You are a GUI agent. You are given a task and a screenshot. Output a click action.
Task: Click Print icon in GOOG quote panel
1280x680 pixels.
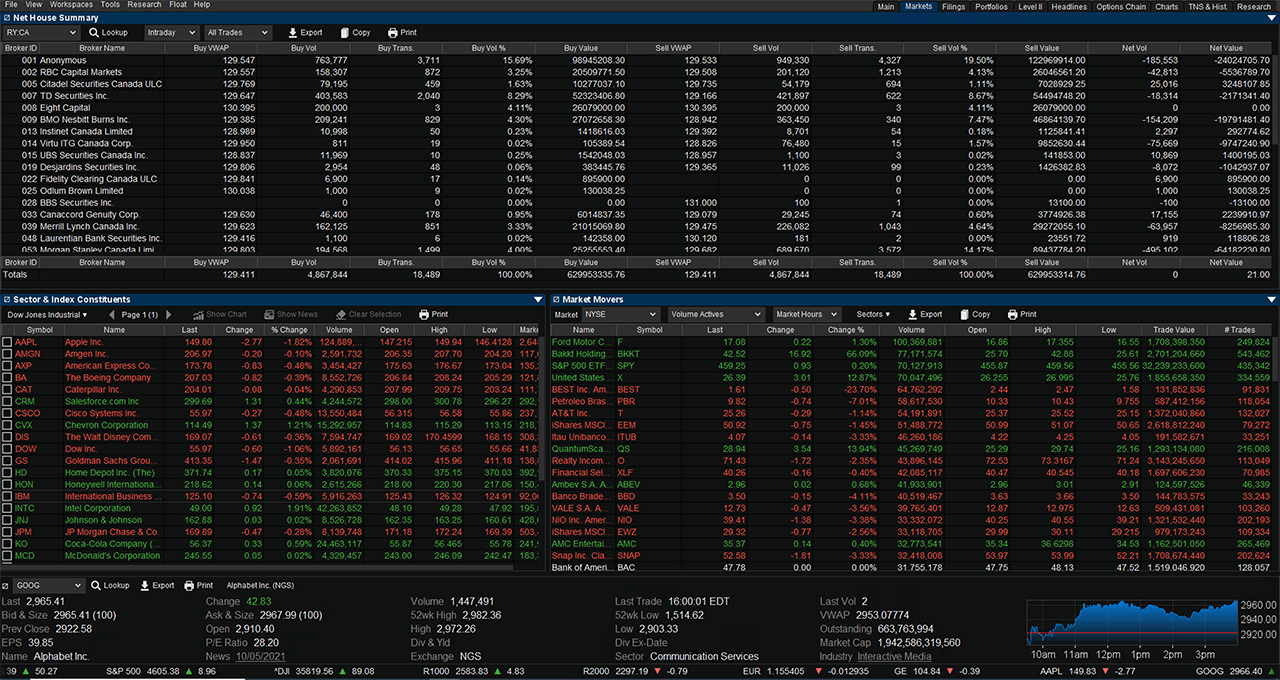[x=189, y=585]
